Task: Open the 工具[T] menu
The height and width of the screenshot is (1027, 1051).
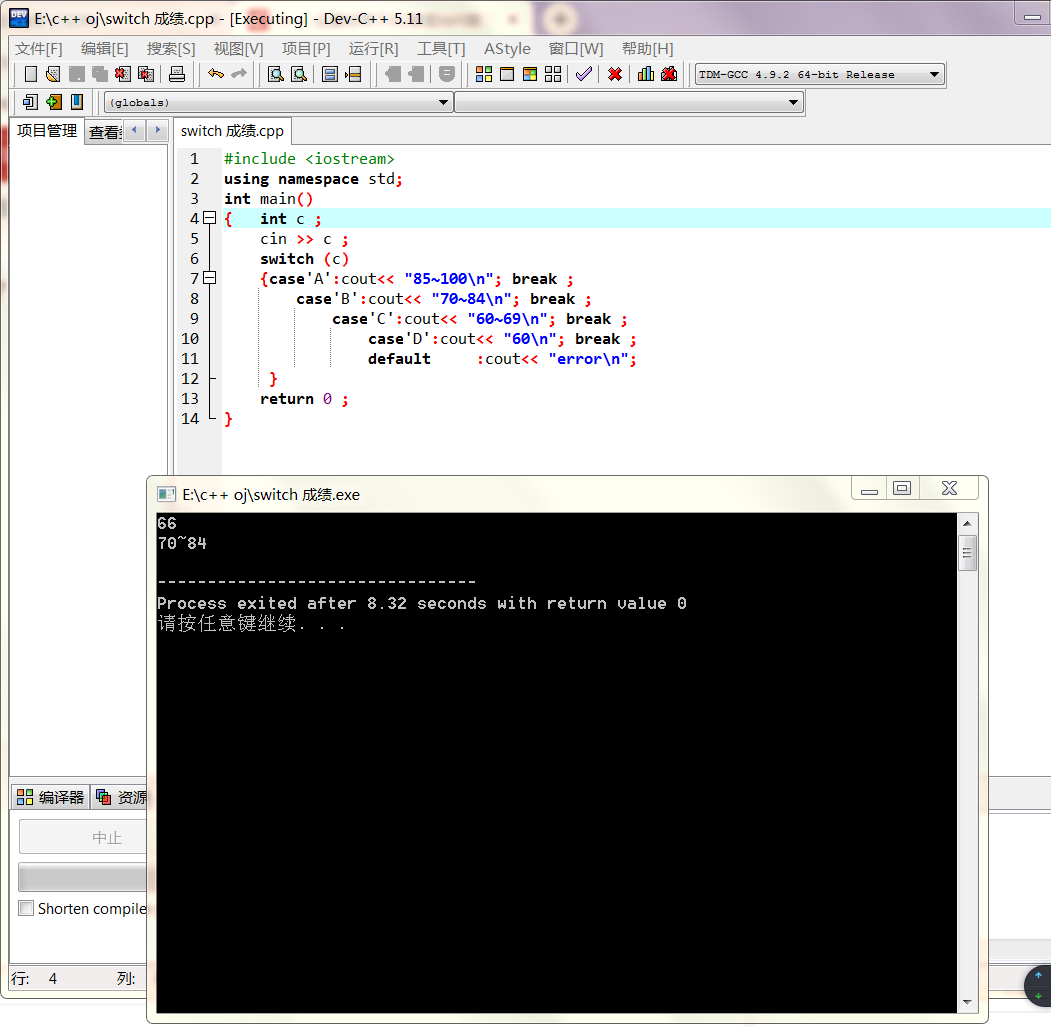Action: click(x=441, y=49)
